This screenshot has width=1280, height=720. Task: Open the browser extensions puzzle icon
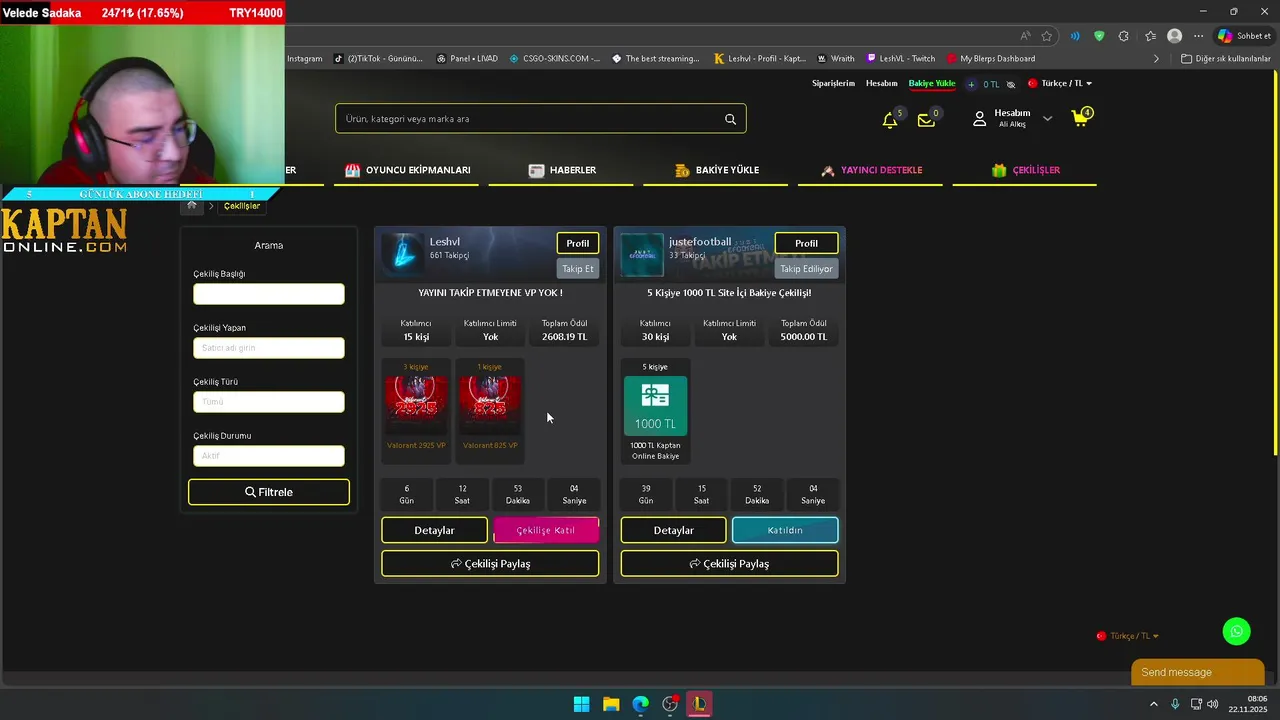pos(1124,36)
